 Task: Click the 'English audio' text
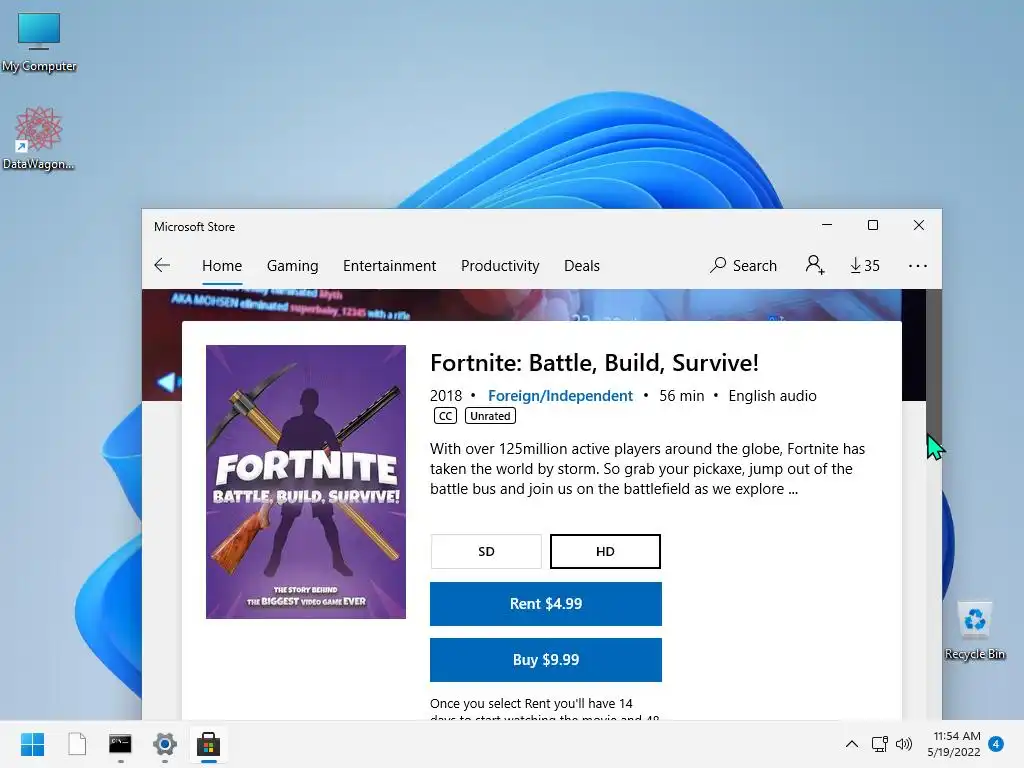[773, 396]
